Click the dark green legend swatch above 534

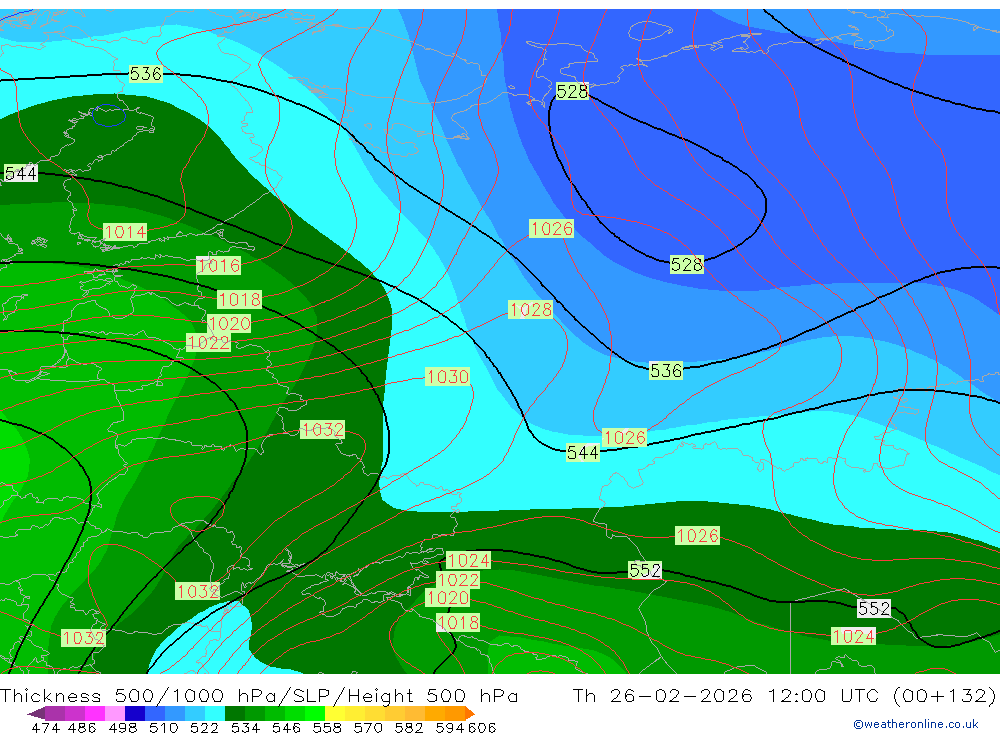pos(235,713)
